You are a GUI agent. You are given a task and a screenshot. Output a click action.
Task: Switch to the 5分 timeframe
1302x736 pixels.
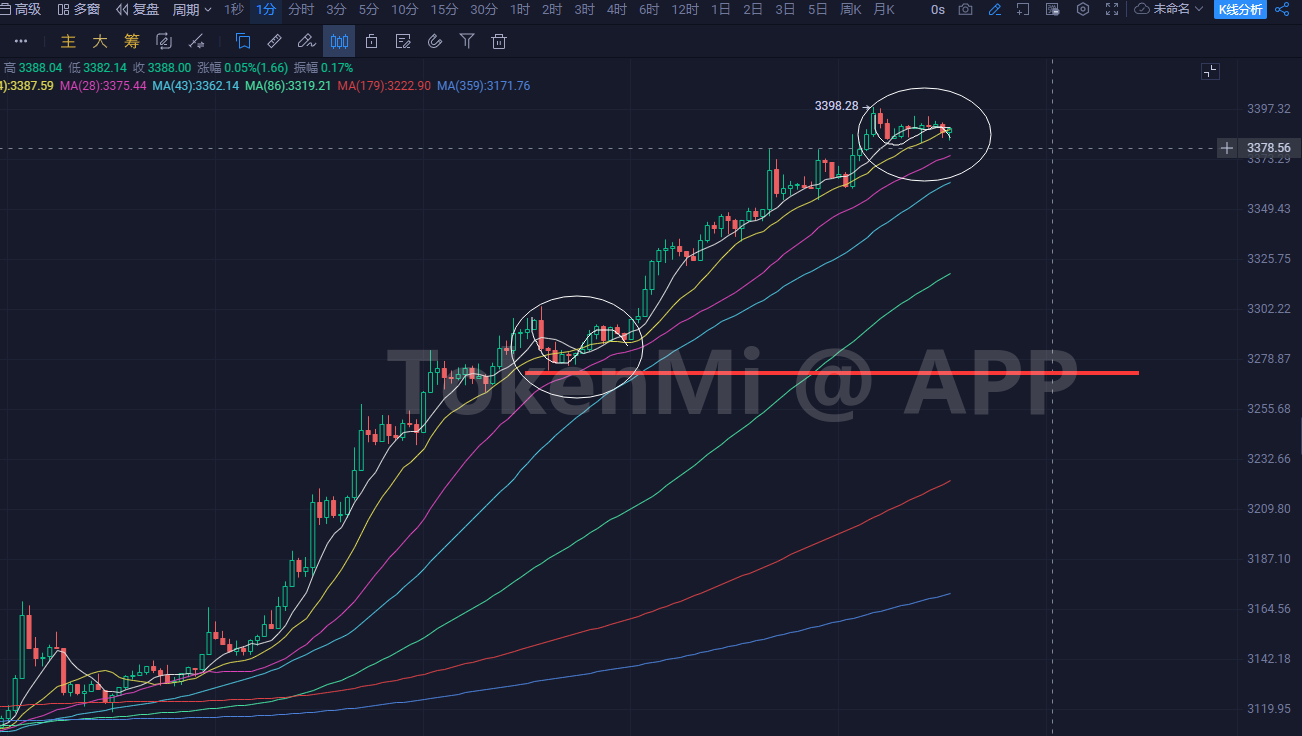(x=369, y=10)
